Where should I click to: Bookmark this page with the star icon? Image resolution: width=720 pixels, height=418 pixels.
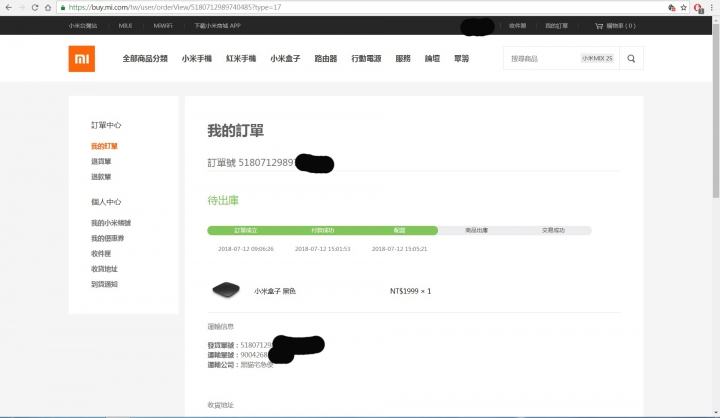pyautogui.click(x=683, y=7)
